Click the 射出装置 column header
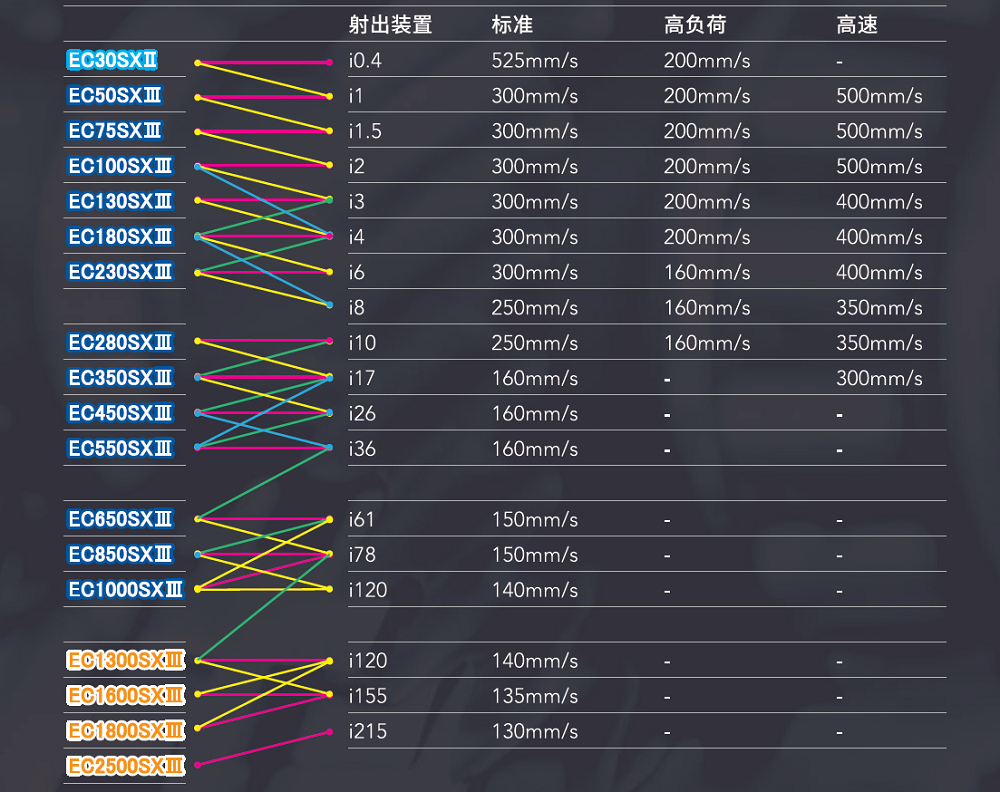Screen dimensions: 1000x792 pyautogui.click(x=390, y=25)
